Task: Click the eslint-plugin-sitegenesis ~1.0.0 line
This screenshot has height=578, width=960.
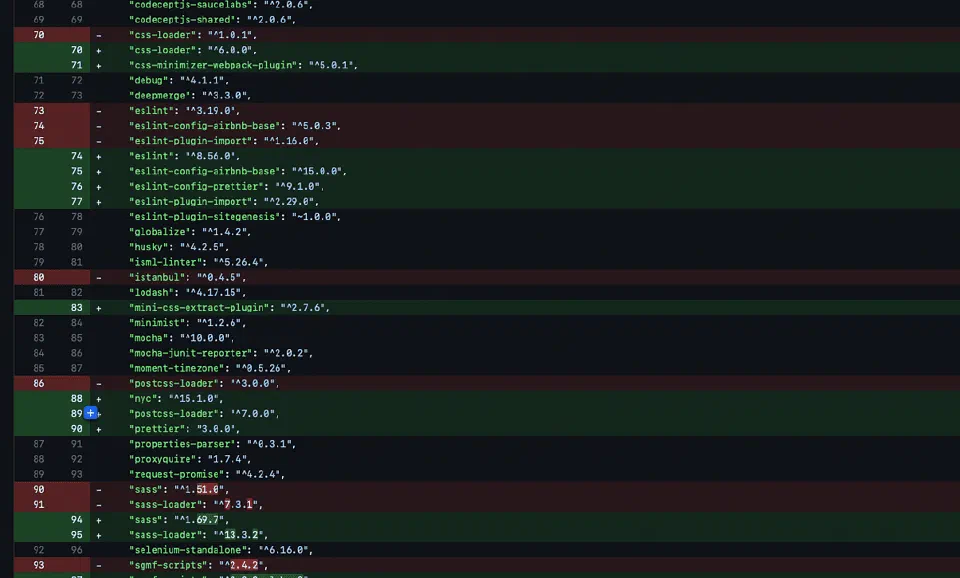Action: tap(487, 217)
